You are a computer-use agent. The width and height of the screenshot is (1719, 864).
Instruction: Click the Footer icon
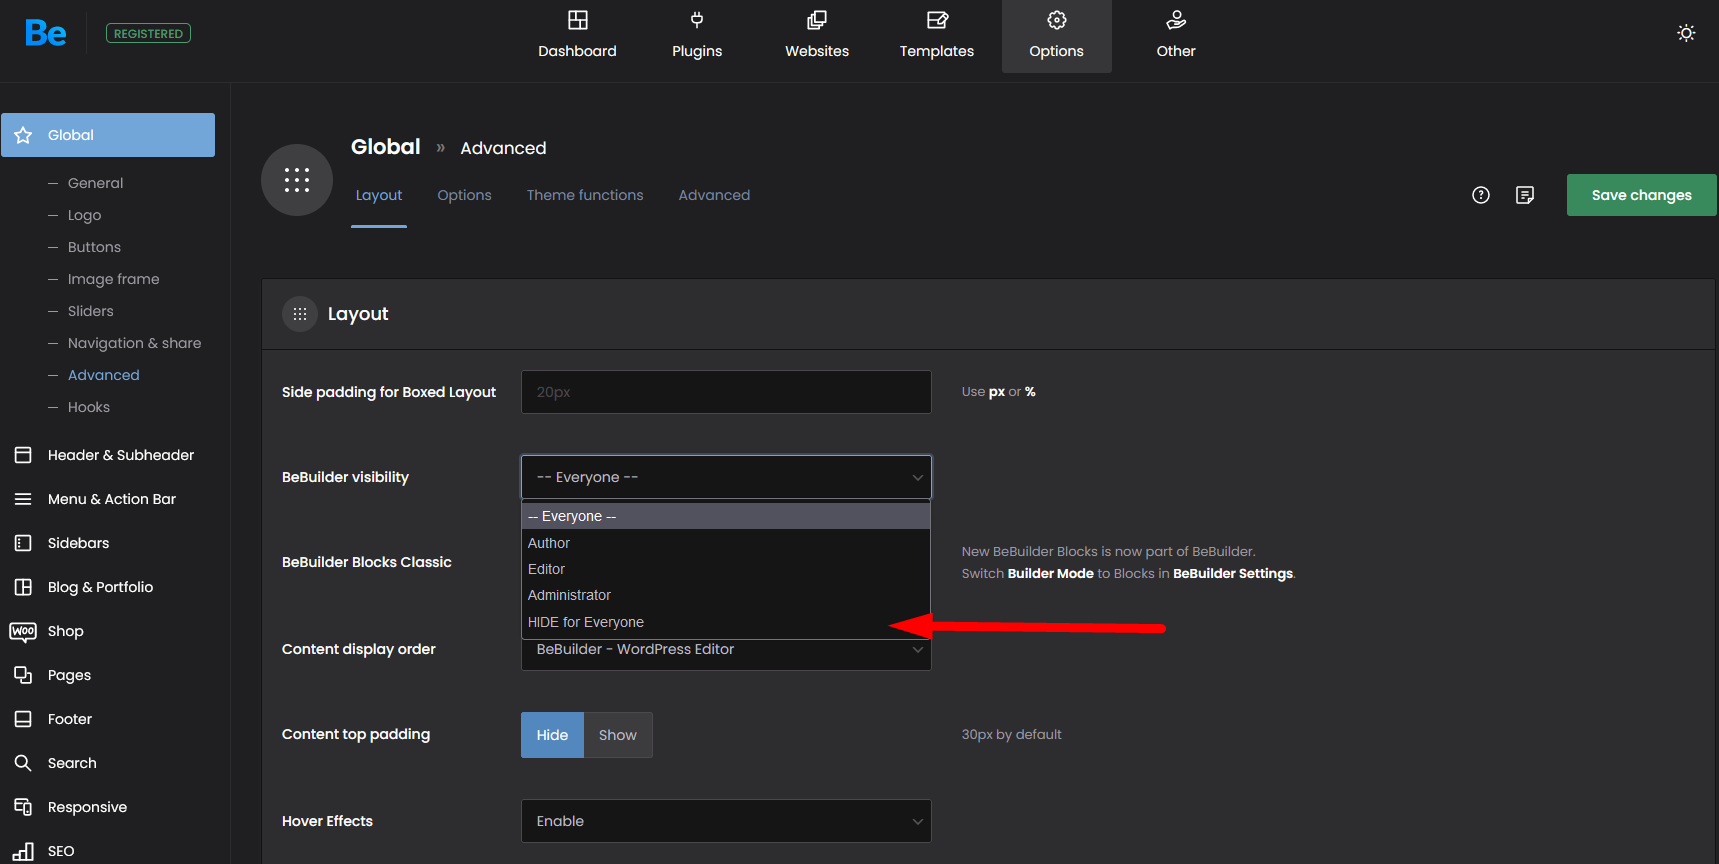click(x=23, y=719)
